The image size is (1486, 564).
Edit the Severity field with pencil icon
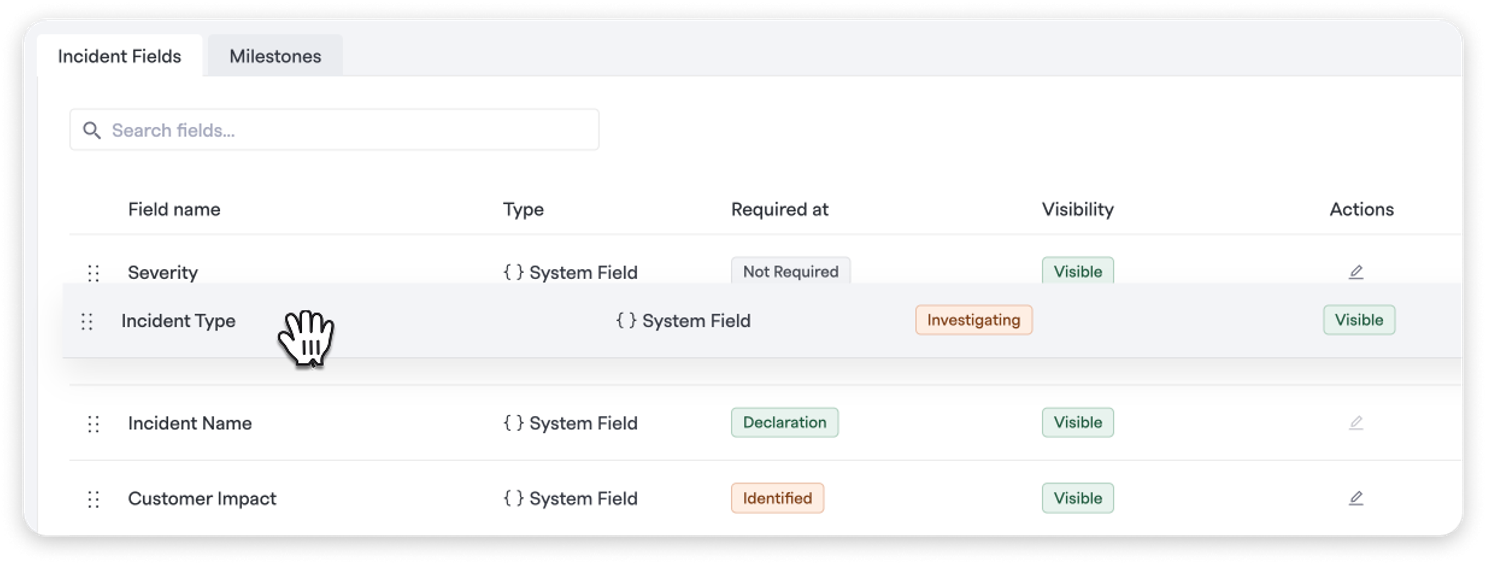(1356, 272)
